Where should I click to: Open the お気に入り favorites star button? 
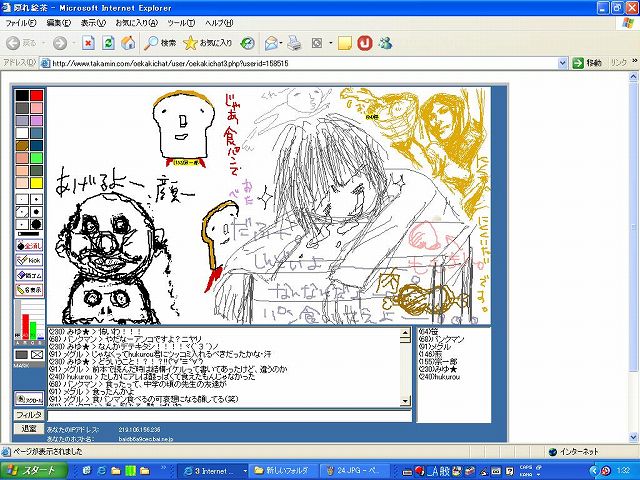tap(208, 43)
